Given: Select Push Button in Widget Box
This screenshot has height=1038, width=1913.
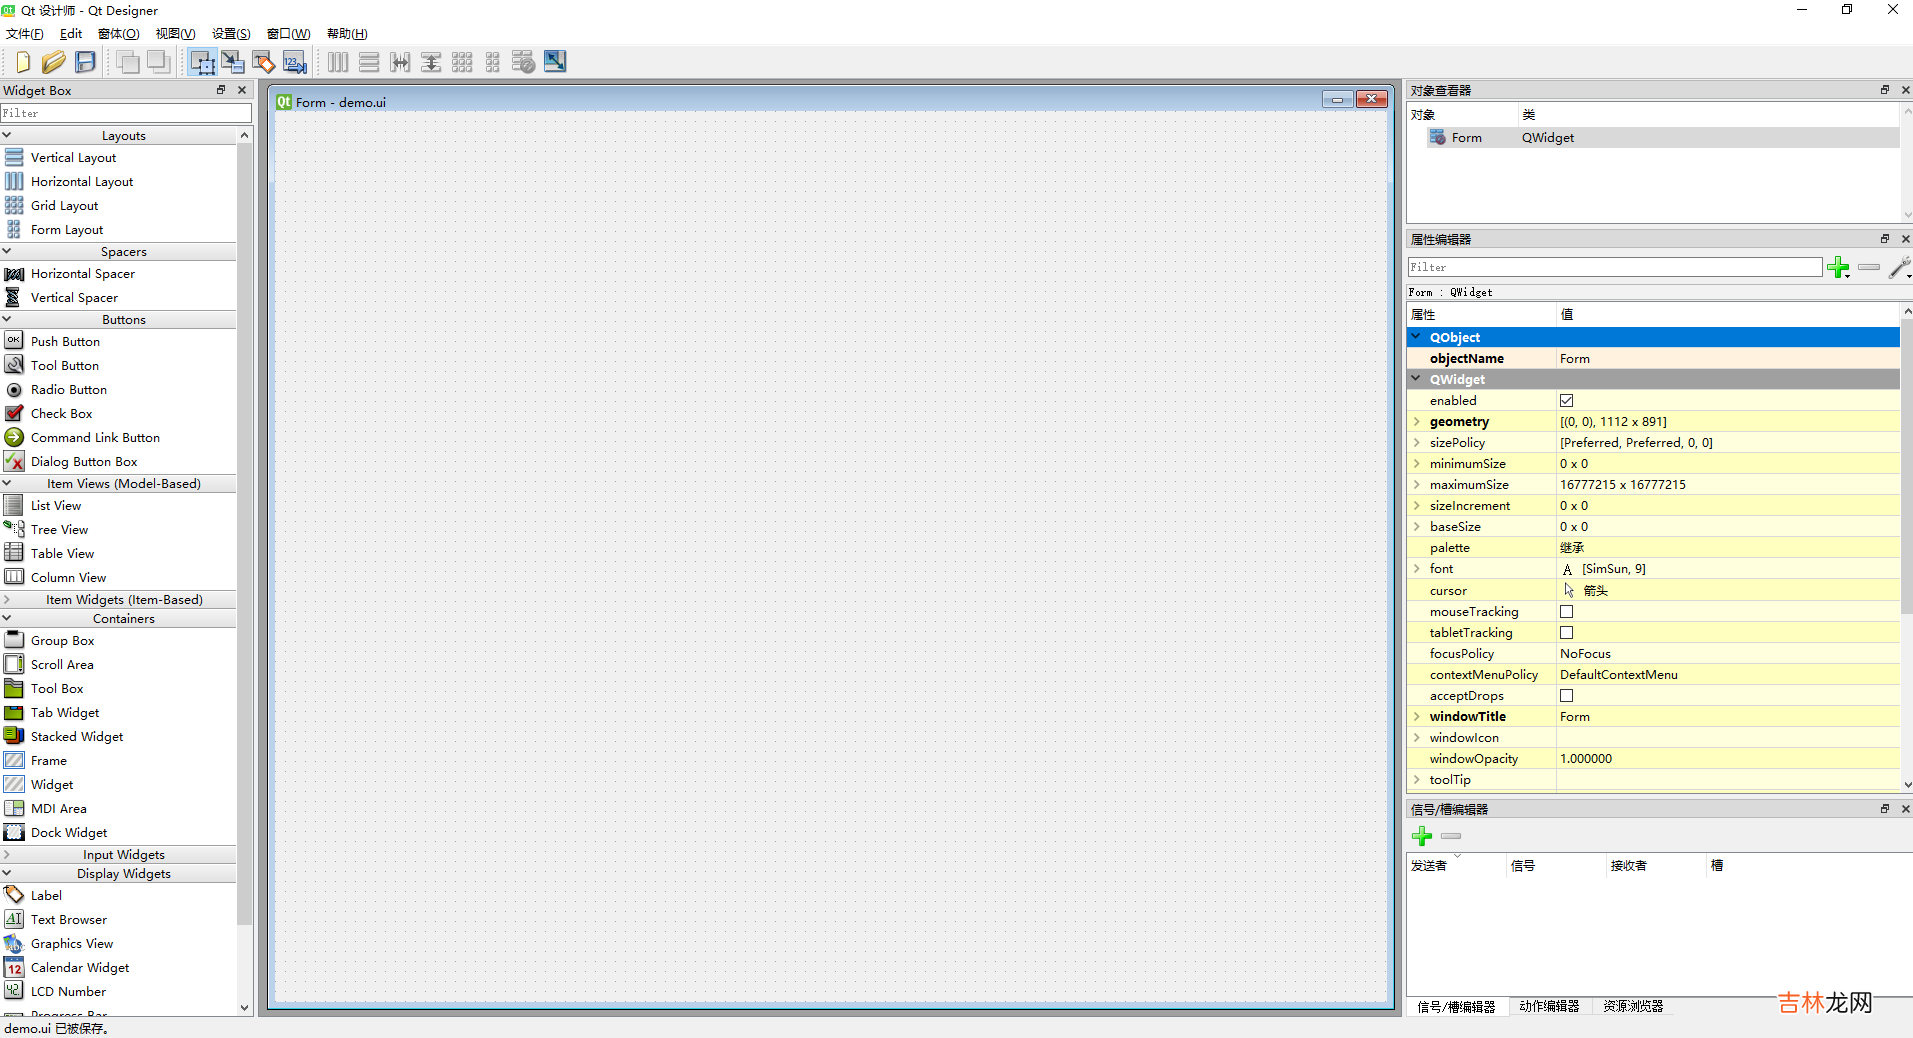Looking at the screenshot, I should [65, 342].
